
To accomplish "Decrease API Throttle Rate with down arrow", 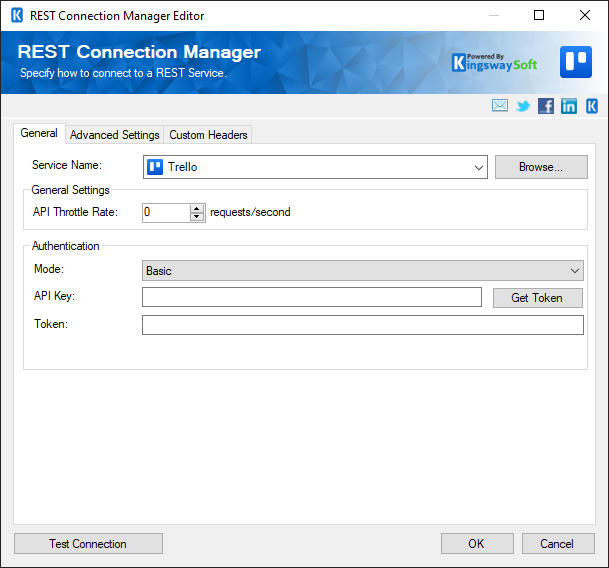I will coord(197,217).
